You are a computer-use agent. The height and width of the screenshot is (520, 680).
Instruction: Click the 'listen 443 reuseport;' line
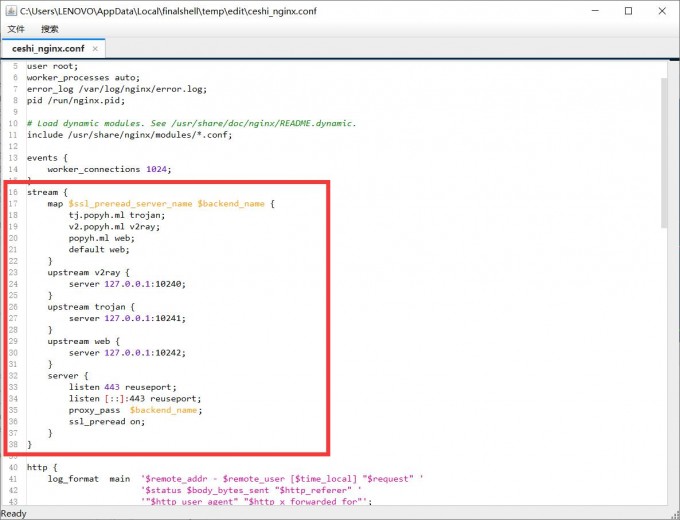122,387
